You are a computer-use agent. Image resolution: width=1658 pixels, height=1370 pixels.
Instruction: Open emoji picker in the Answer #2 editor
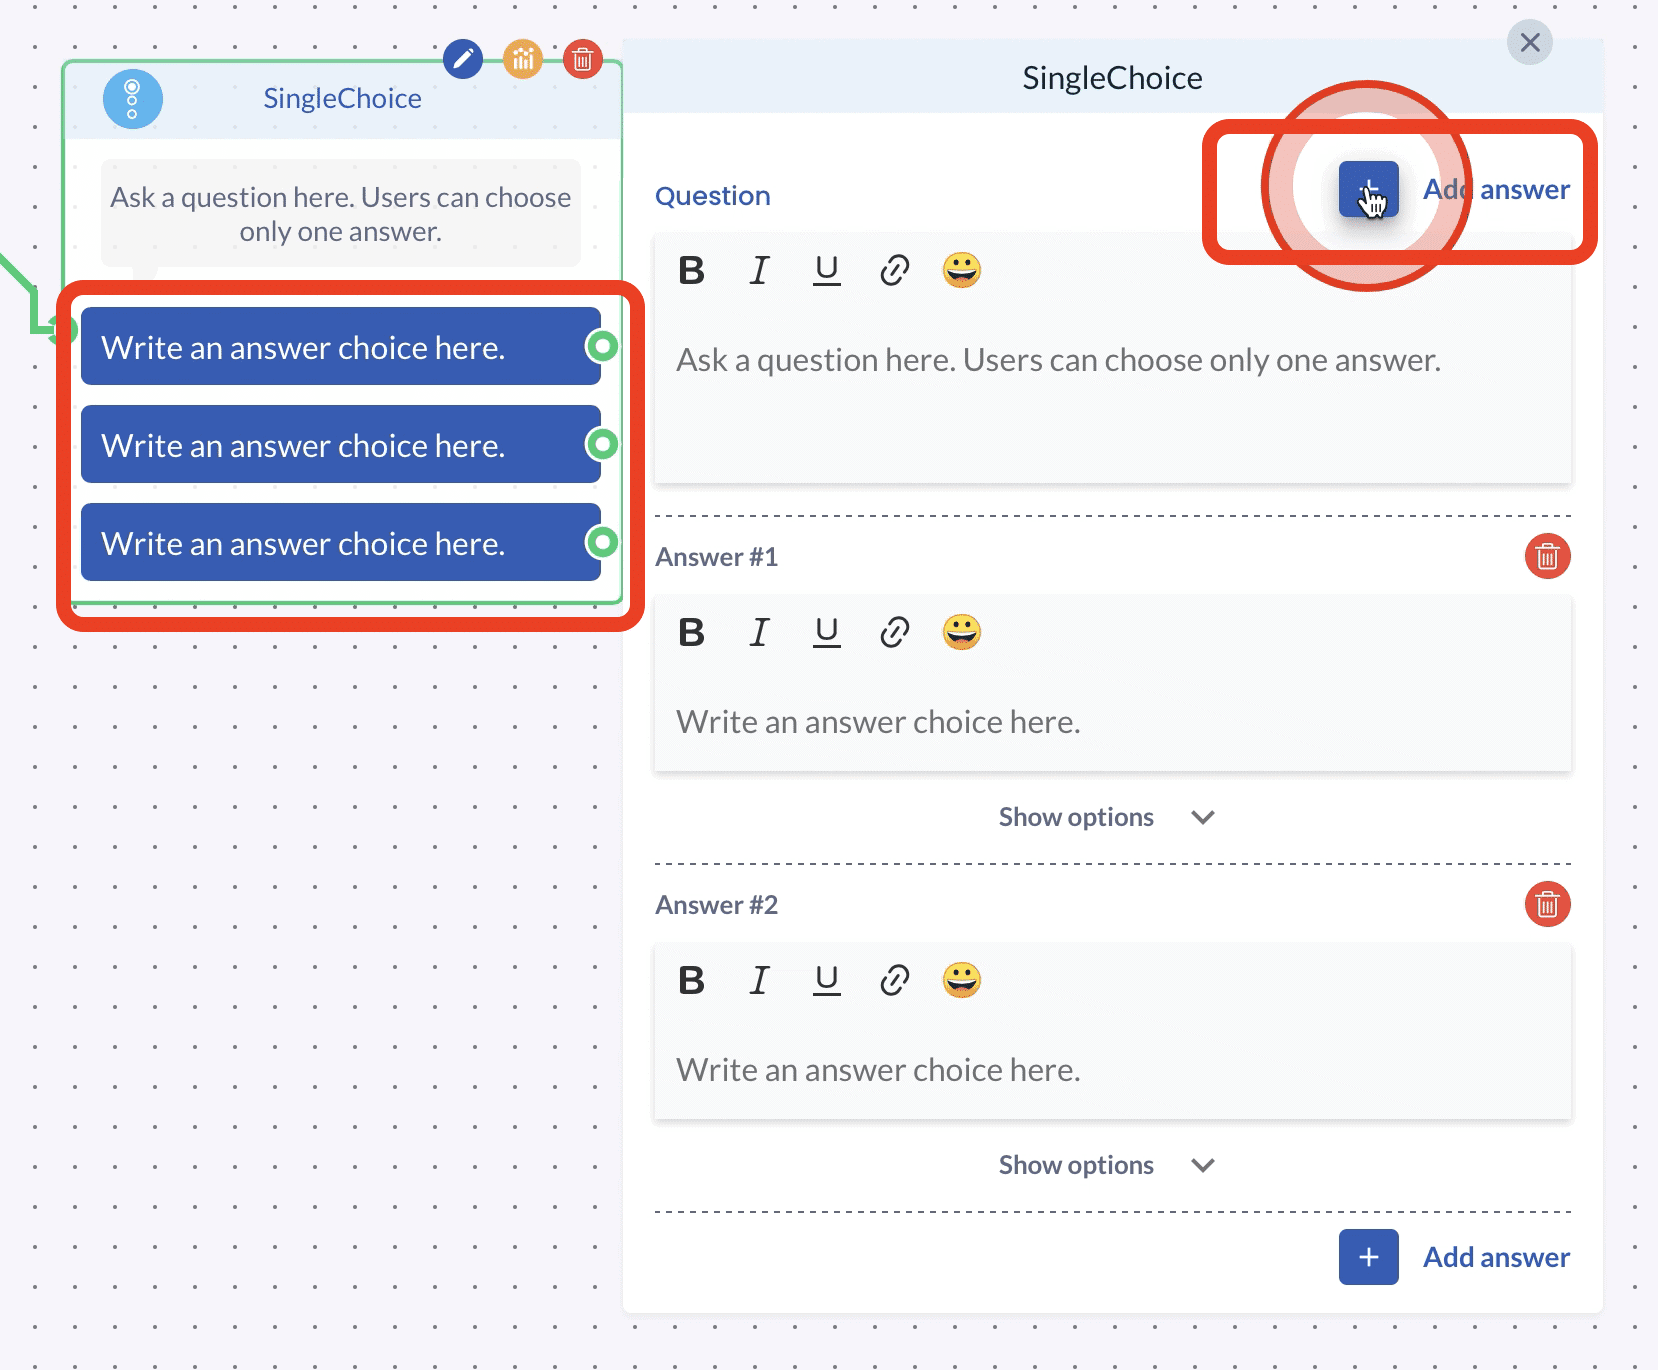pyautogui.click(x=962, y=980)
